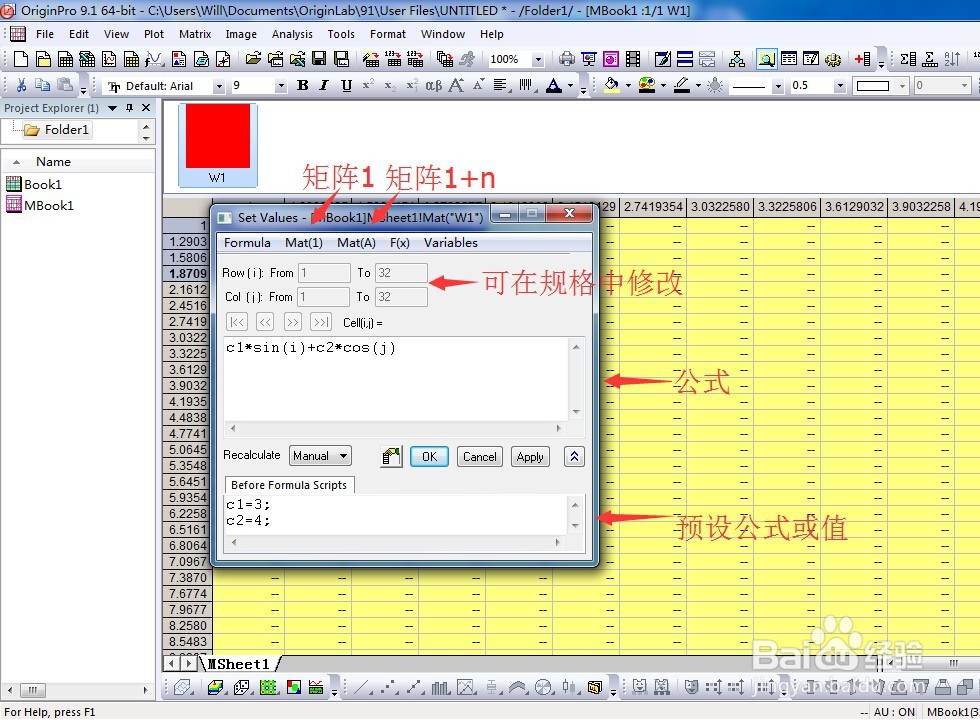Viewport: 980px width, 720px height.
Task: Open the Analysis menu
Action: (292, 34)
